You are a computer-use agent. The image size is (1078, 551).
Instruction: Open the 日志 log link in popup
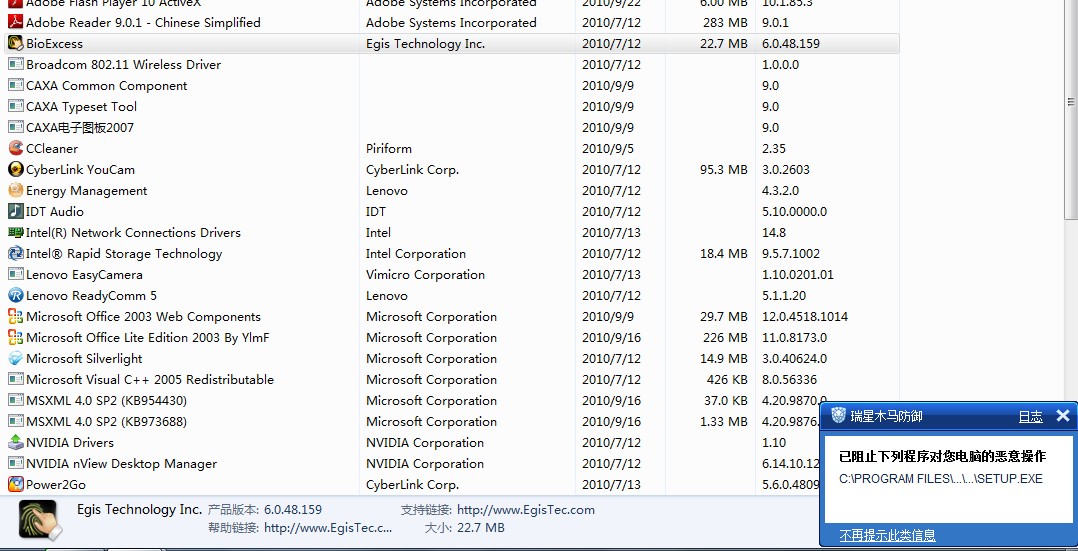click(x=1030, y=416)
